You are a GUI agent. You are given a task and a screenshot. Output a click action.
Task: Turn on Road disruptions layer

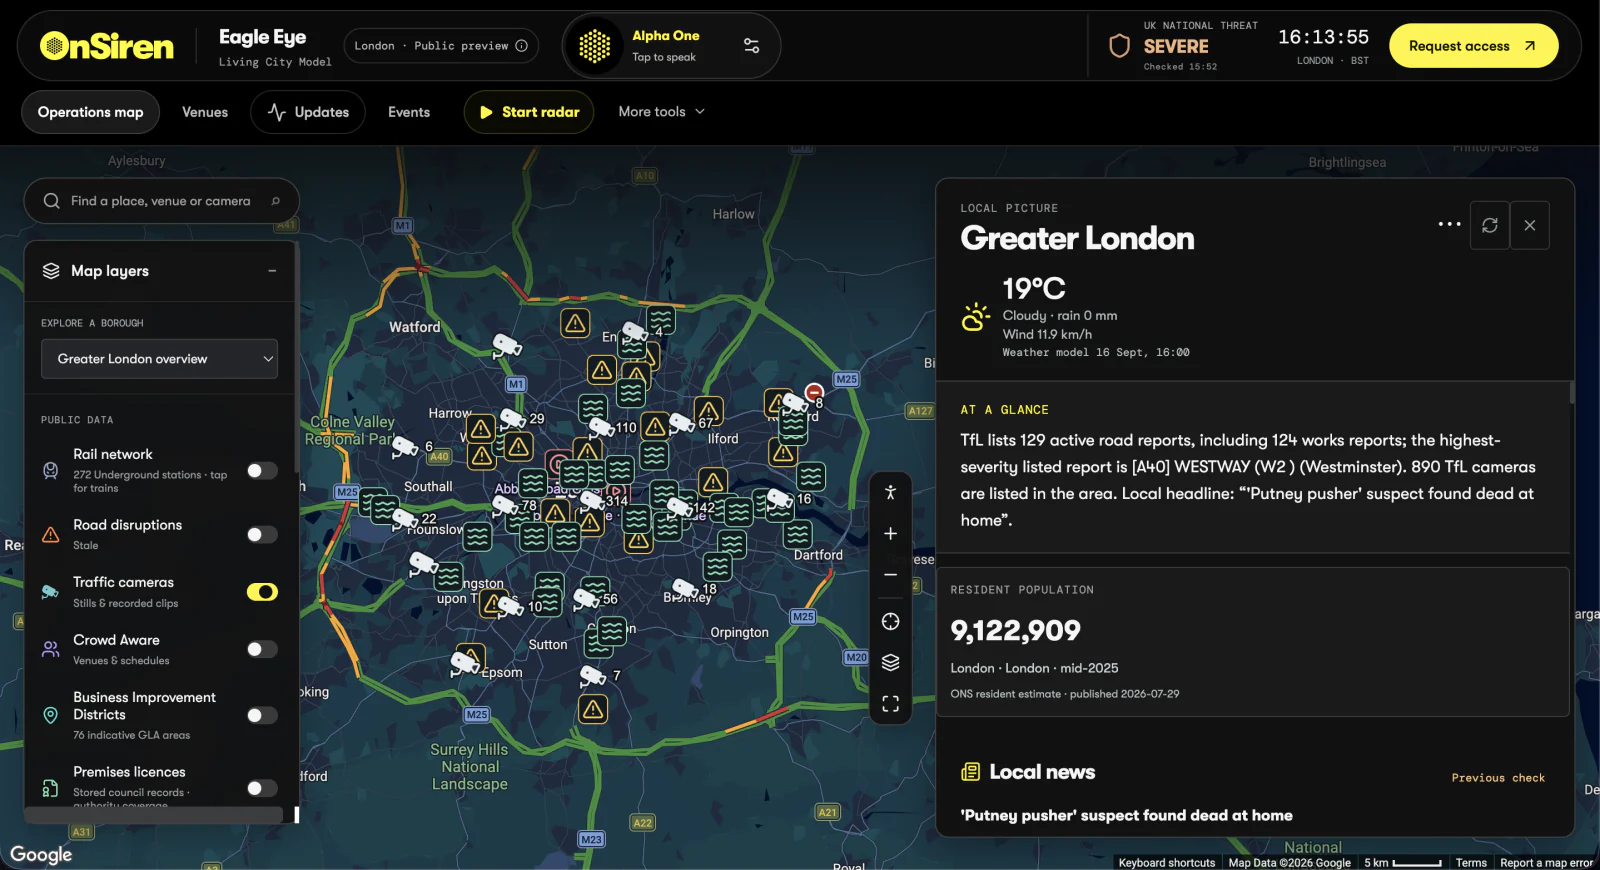tap(262, 535)
